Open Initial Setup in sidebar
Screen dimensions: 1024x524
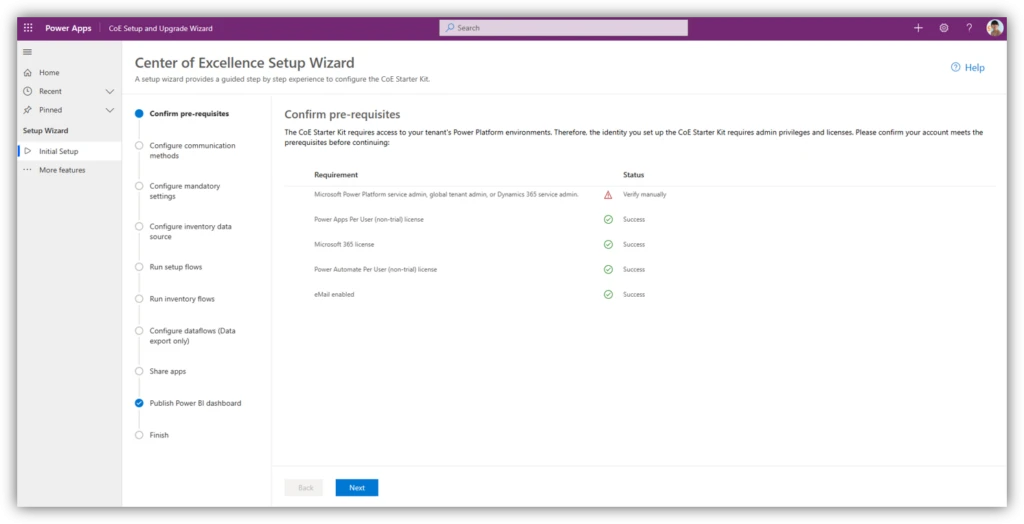coord(69,151)
